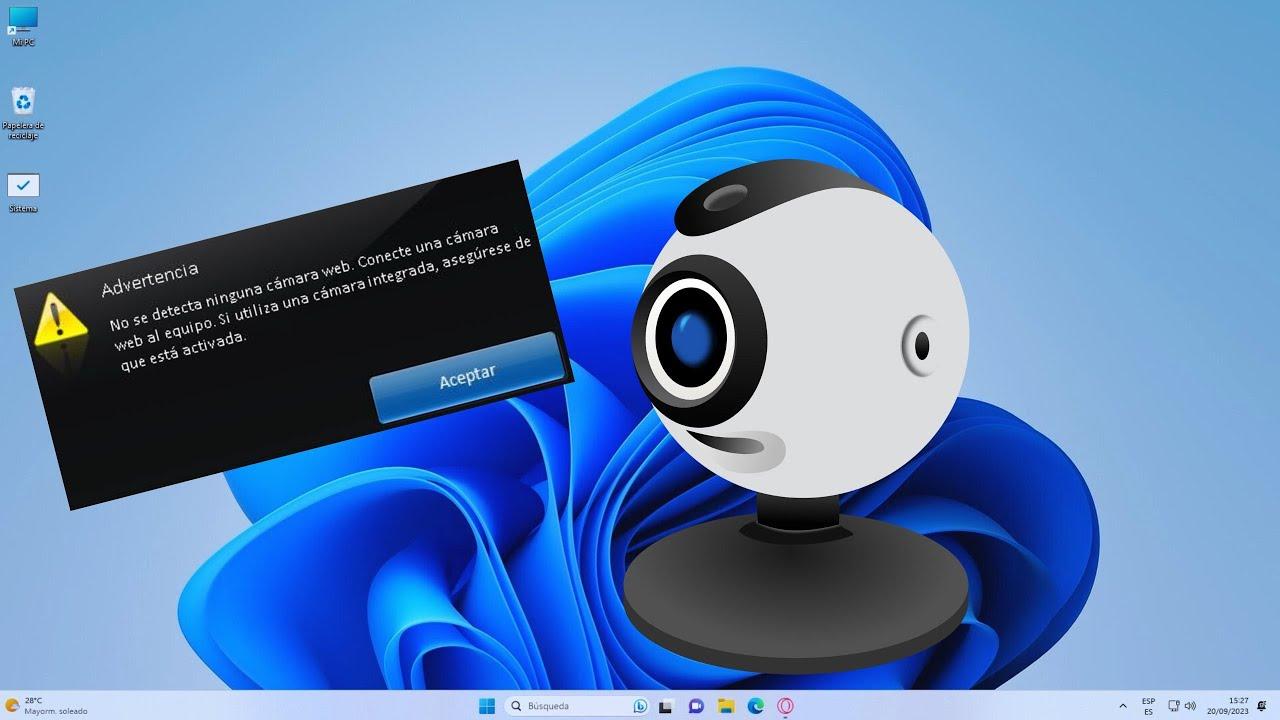Open the Sistema desktop shortcut

(x=22, y=188)
